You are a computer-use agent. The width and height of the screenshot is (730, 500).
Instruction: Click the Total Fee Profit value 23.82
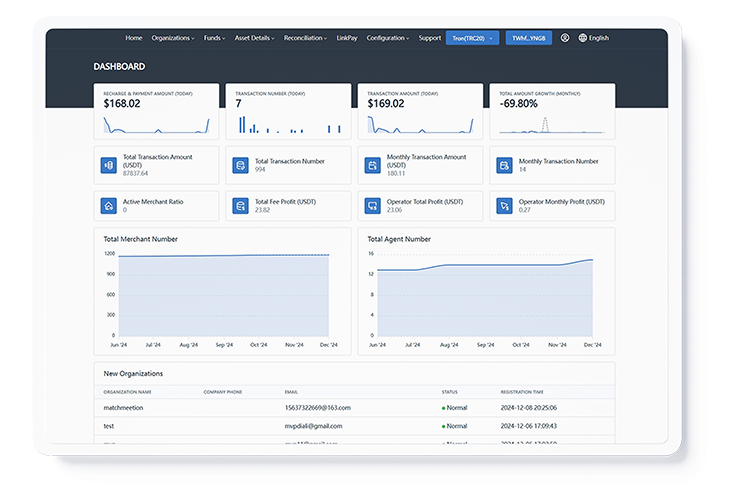point(262,210)
